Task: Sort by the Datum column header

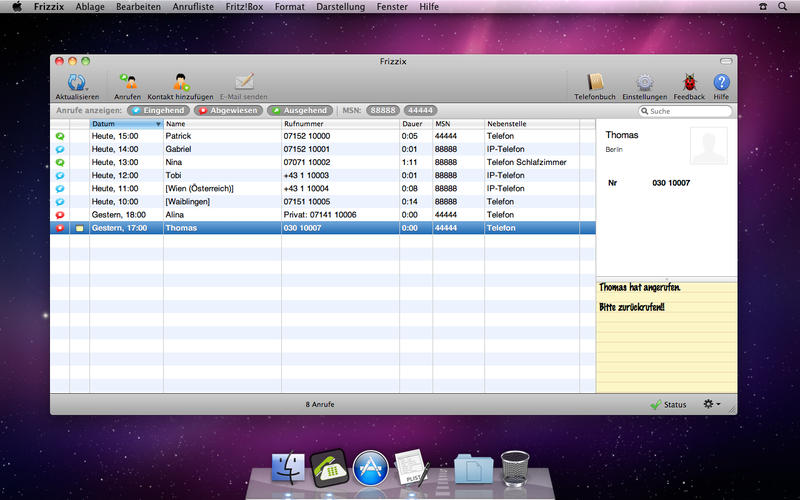Action: [x=125, y=124]
